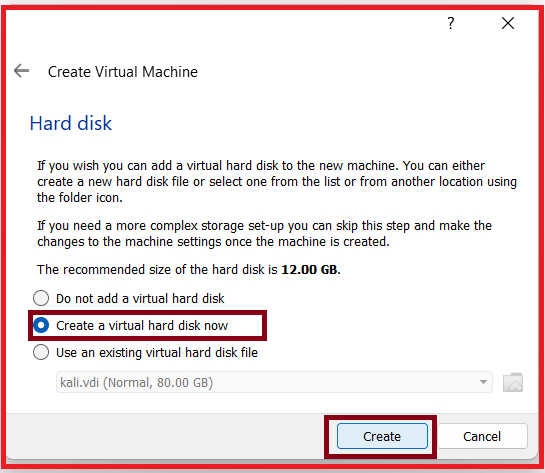This screenshot has width=545, height=473.
Task: Click the filled radio circle for "Create a virtual"
Action: pos(41,325)
